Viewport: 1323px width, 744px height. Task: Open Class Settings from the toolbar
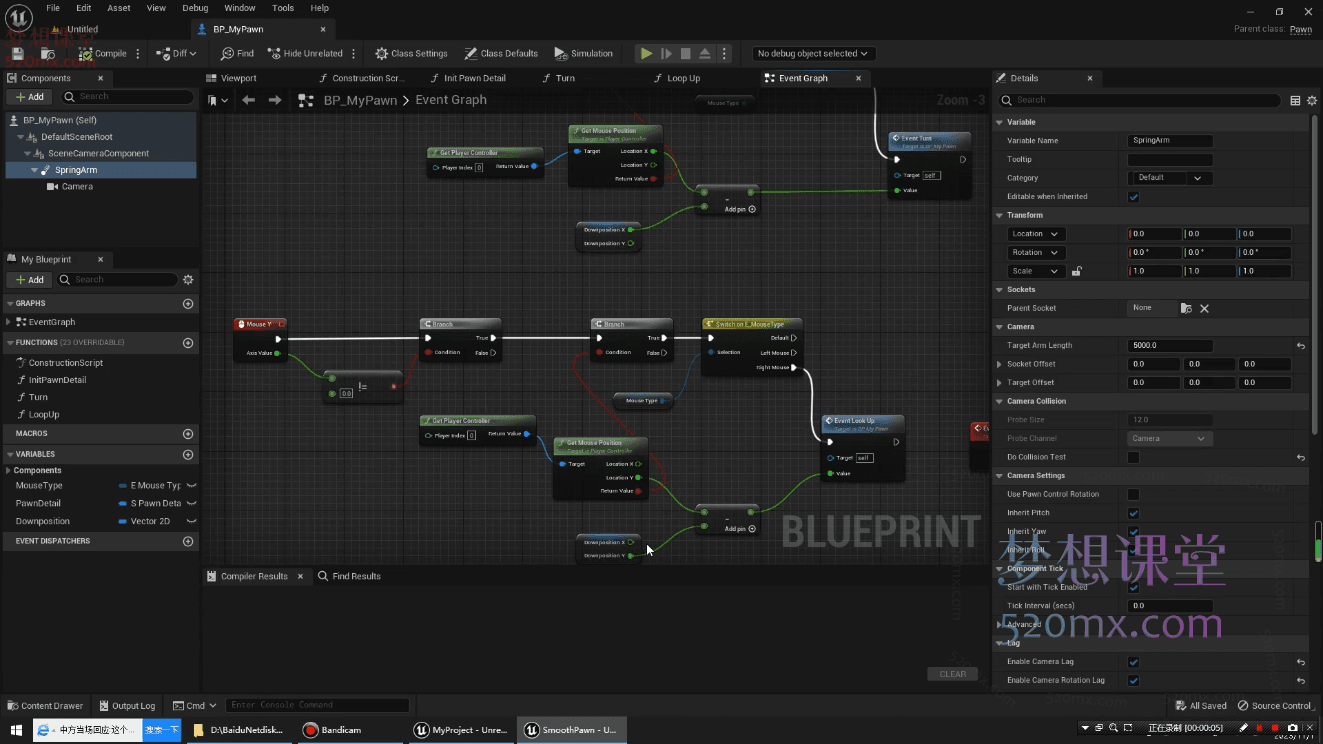click(411, 54)
